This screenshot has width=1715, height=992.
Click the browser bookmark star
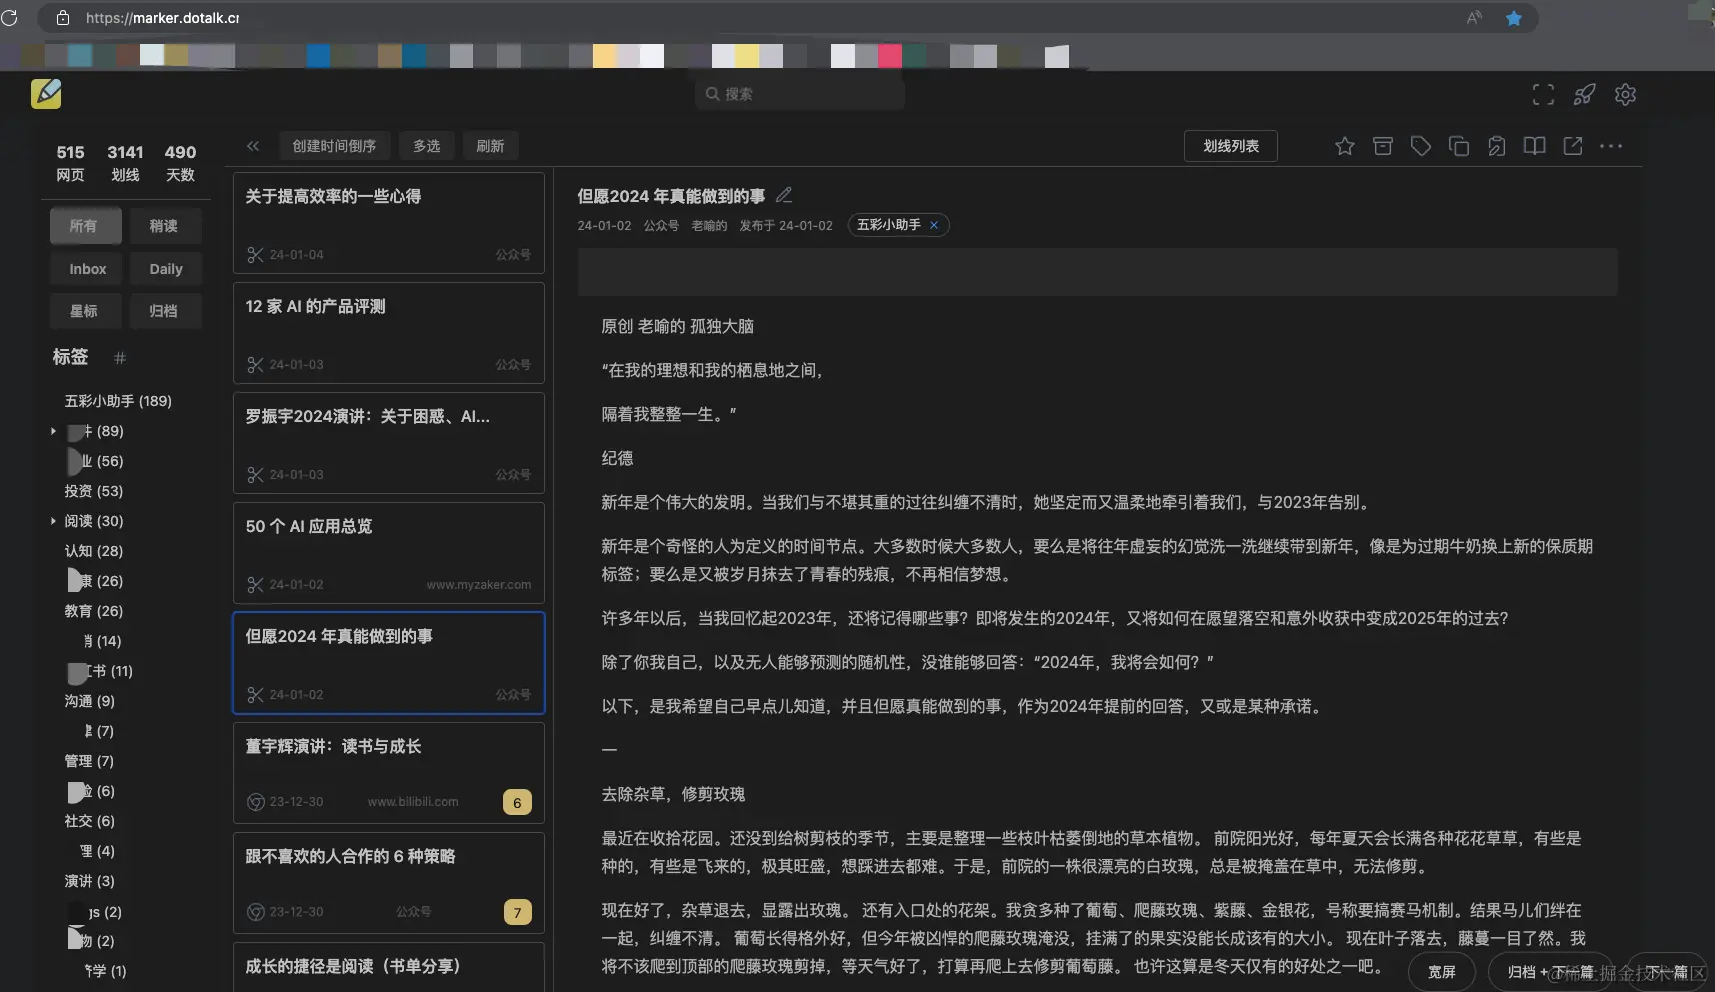coord(1514,18)
